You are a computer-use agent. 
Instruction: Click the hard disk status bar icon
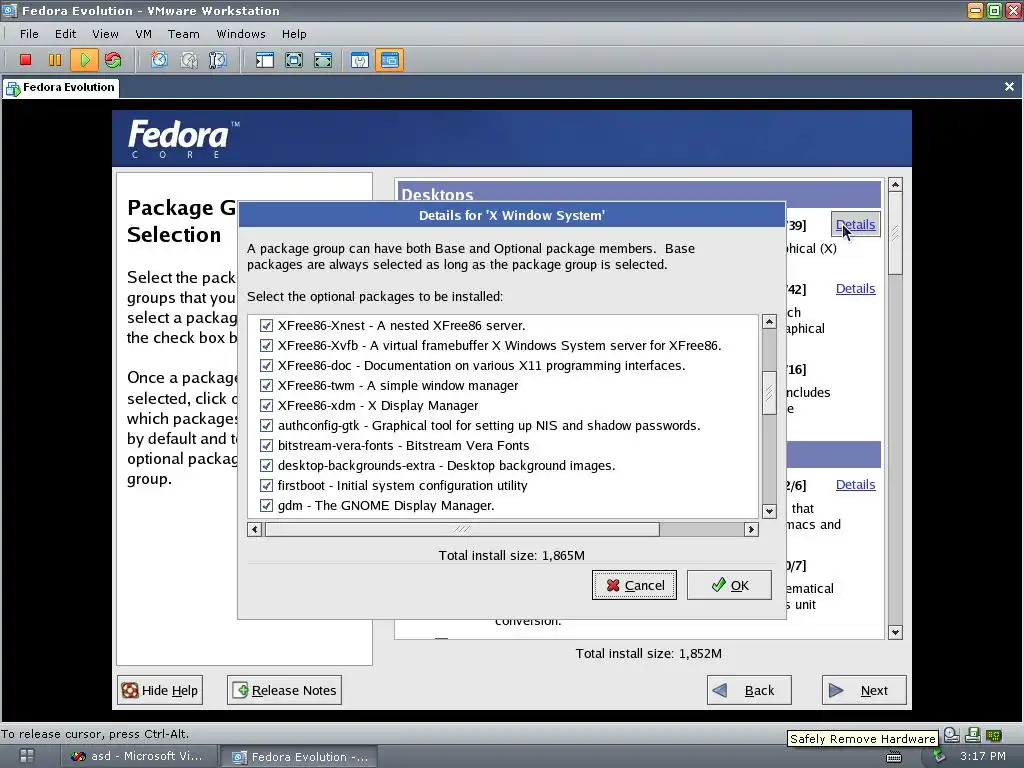click(952, 735)
